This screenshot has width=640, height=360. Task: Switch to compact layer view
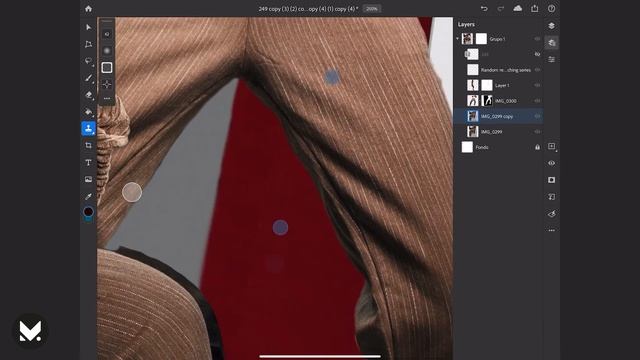(551, 26)
